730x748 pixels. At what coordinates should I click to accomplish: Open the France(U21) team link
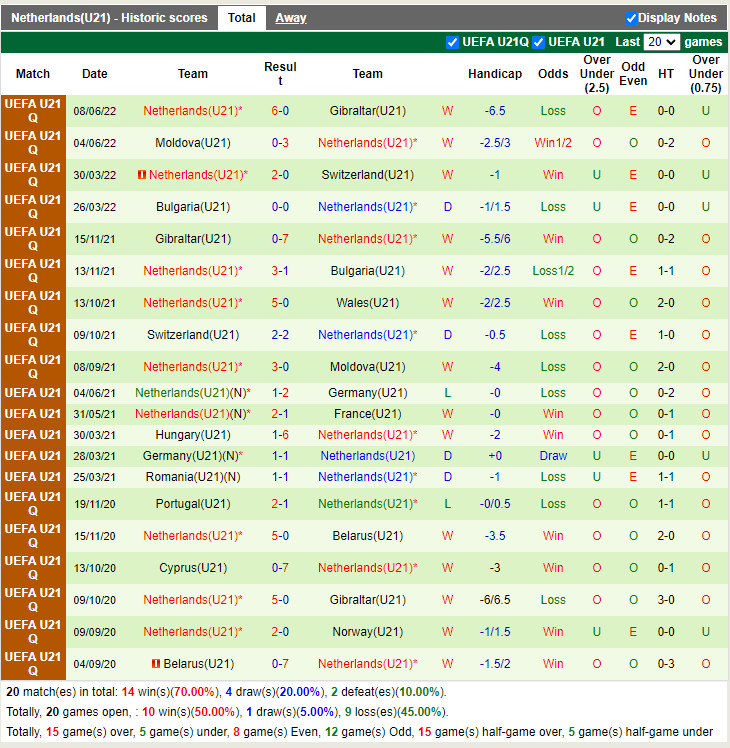click(x=367, y=414)
